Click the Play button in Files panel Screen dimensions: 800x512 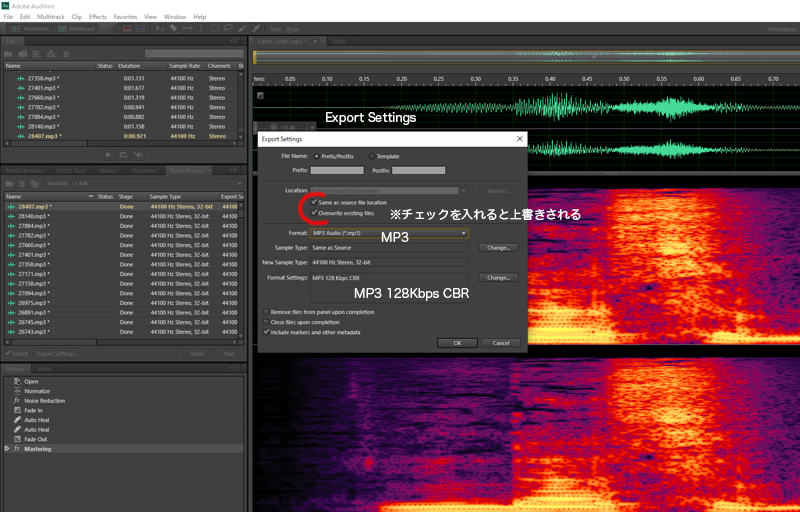pyautogui.click(x=108, y=155)
